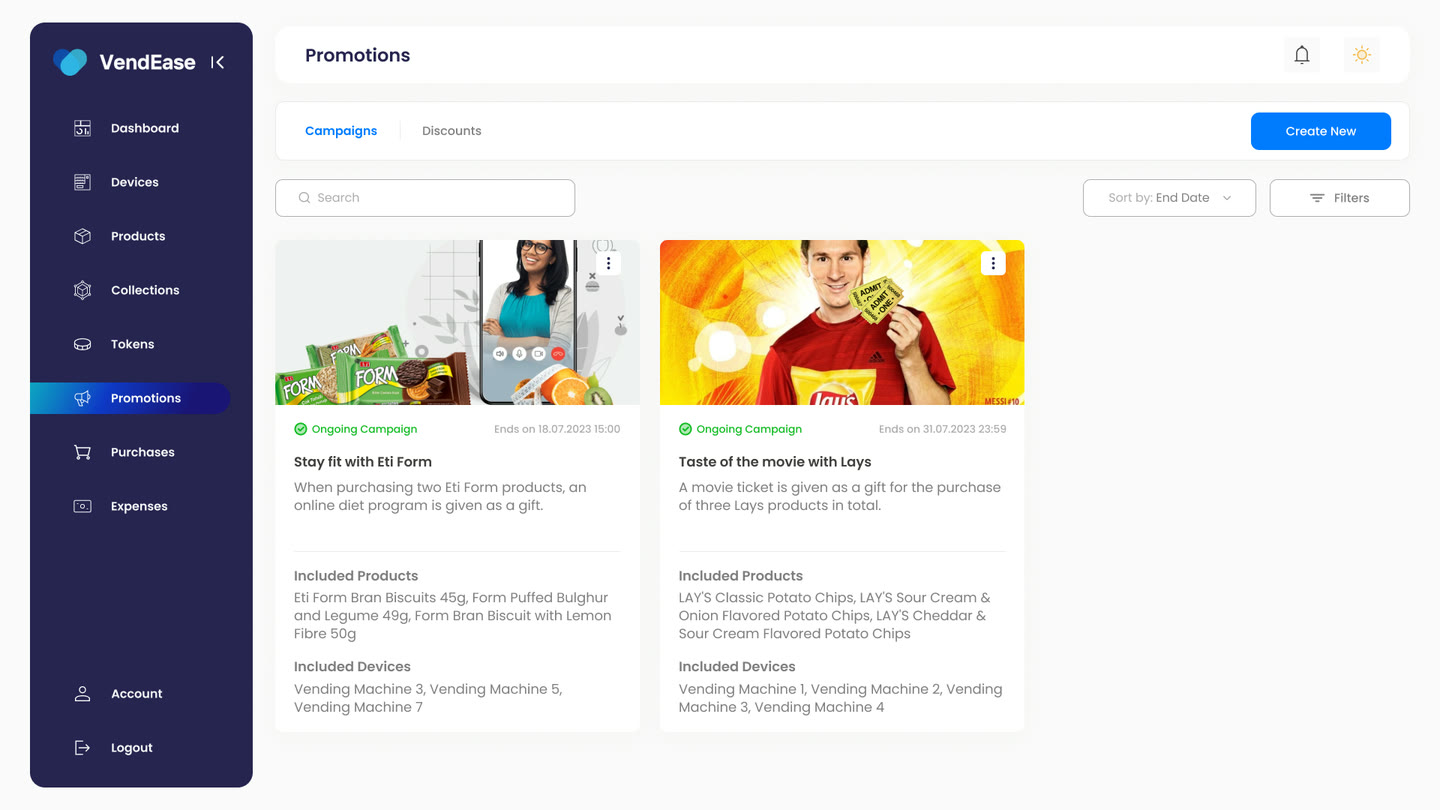Viewport: 1440px width, 810px height.
Task: Click the search magnifier icon
Action: tap(305, 198)
